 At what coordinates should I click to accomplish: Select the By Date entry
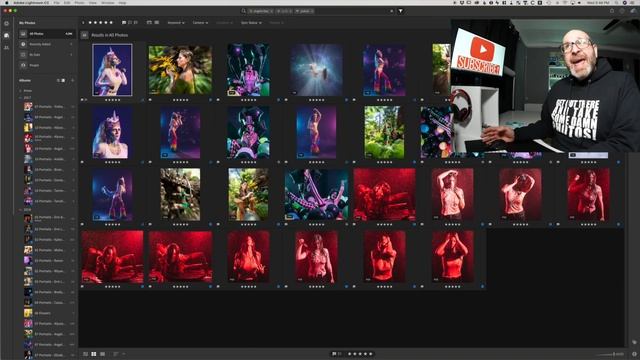(x=47, y=55)
